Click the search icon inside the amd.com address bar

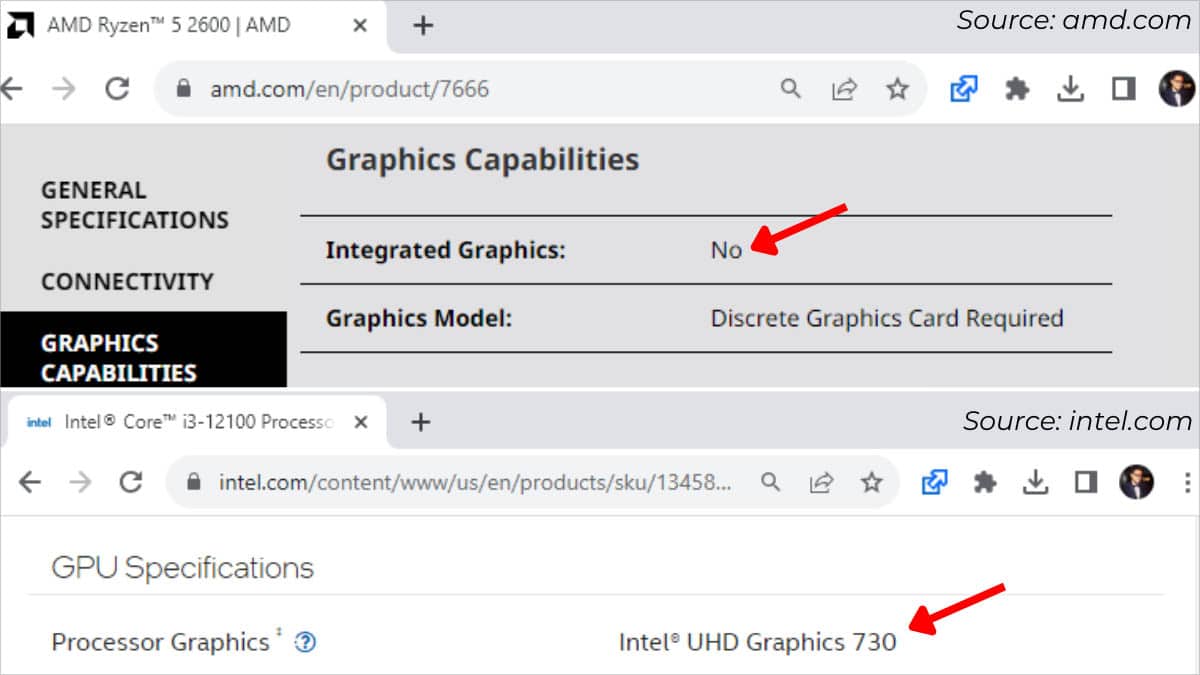[x=791, y=88]
